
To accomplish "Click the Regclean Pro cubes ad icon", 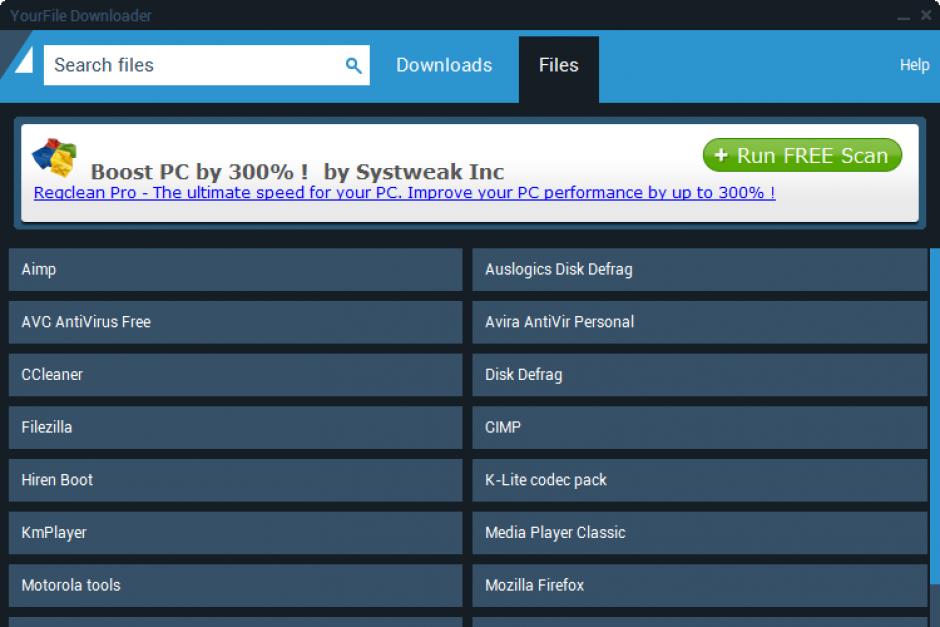I will pyautogui.click(x=55, y=157).
